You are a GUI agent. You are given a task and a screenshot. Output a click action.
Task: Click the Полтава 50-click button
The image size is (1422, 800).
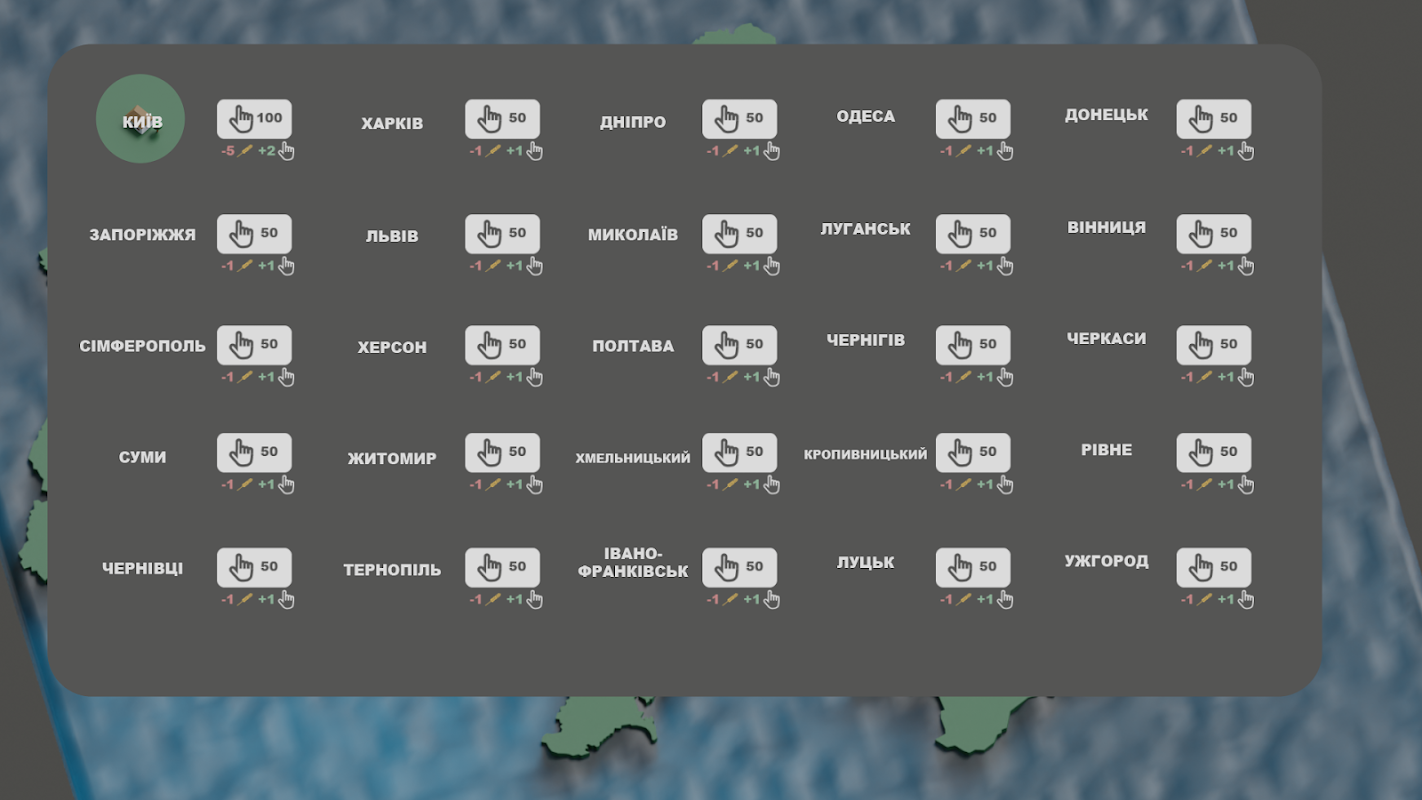point(739,345)
